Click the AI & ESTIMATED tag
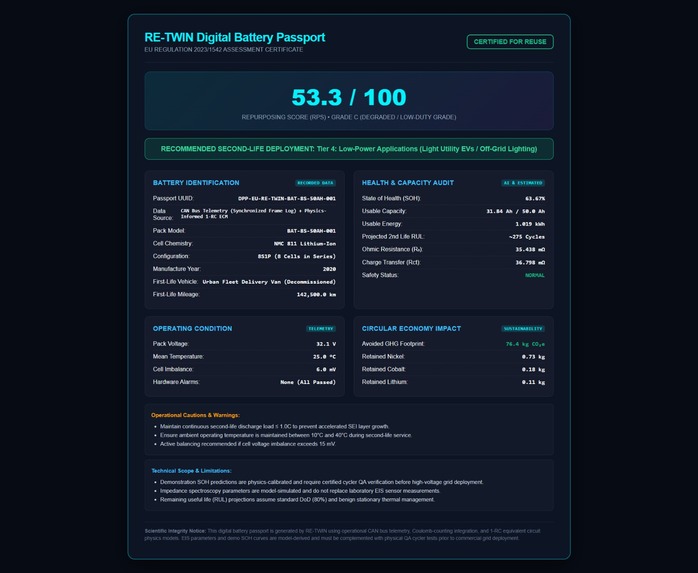The height and width of the screenshot is (573, 698). 523,183
